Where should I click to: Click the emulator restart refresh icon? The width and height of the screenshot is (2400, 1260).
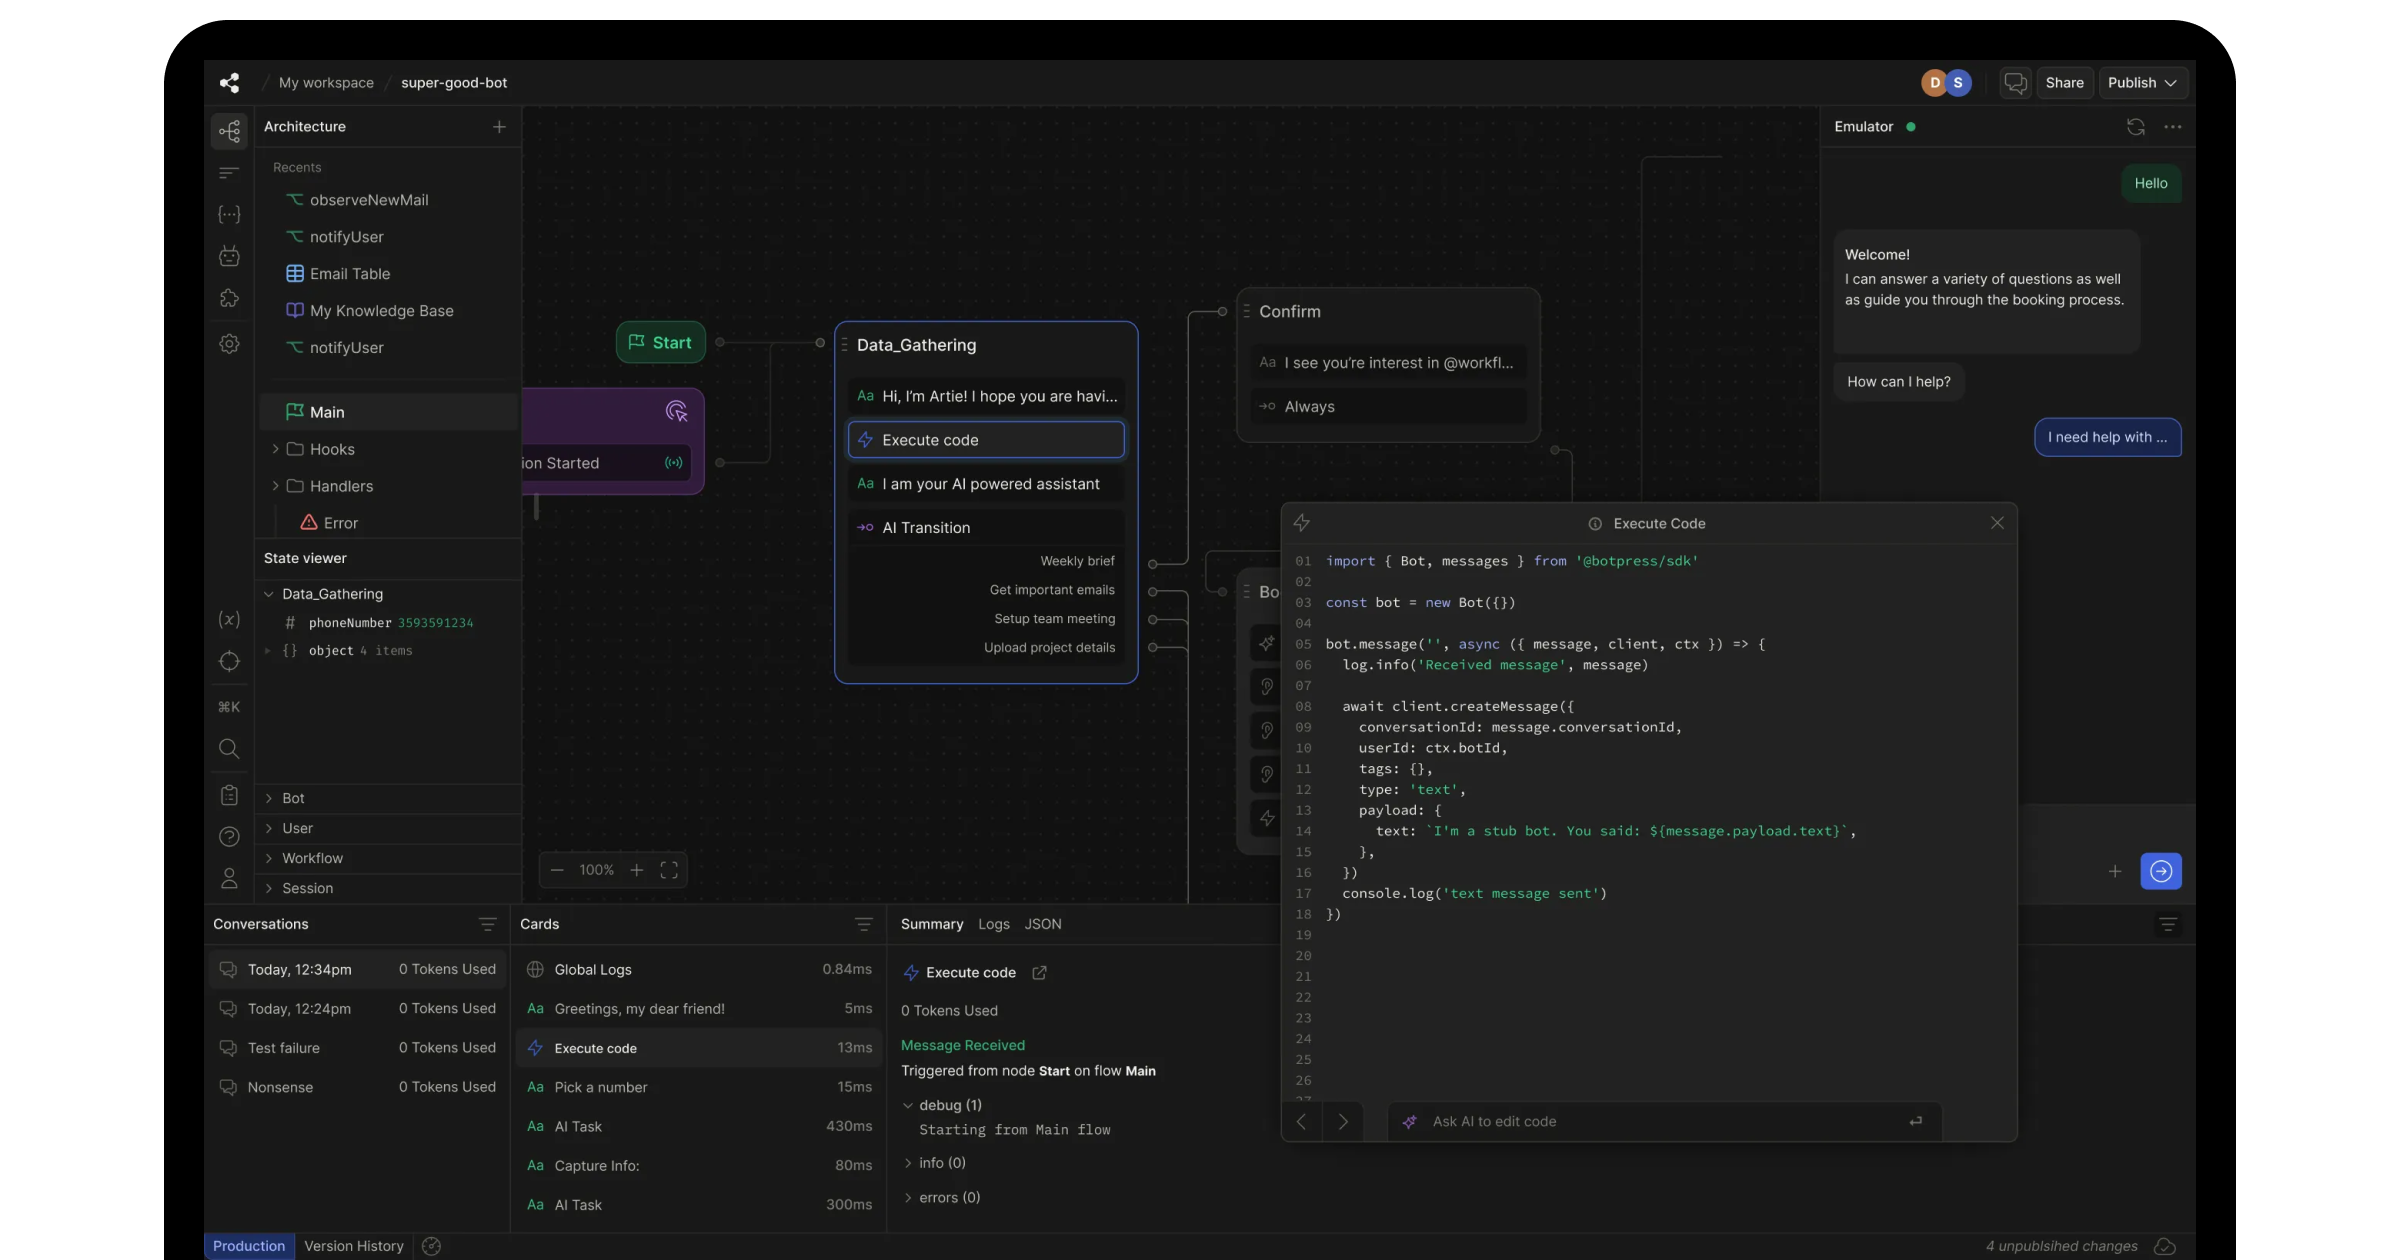click(2135, 127)
